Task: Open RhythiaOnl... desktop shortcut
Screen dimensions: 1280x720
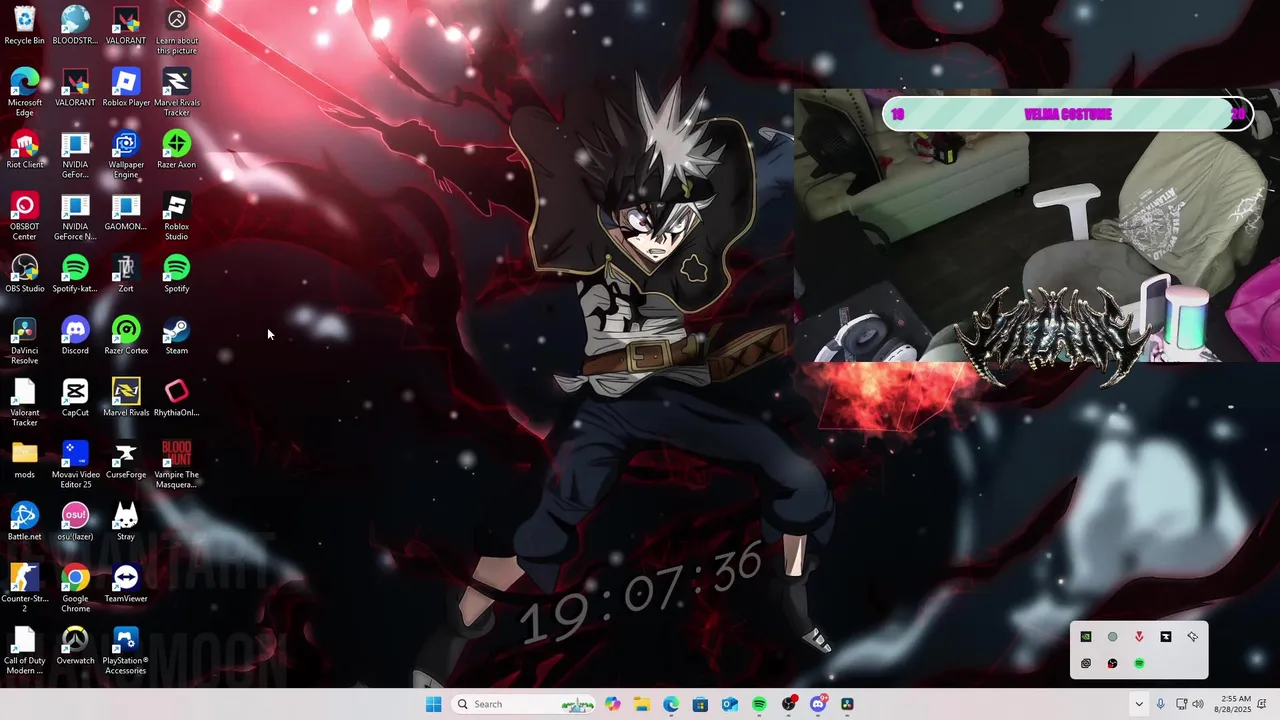Action: [x=176, y=398]
